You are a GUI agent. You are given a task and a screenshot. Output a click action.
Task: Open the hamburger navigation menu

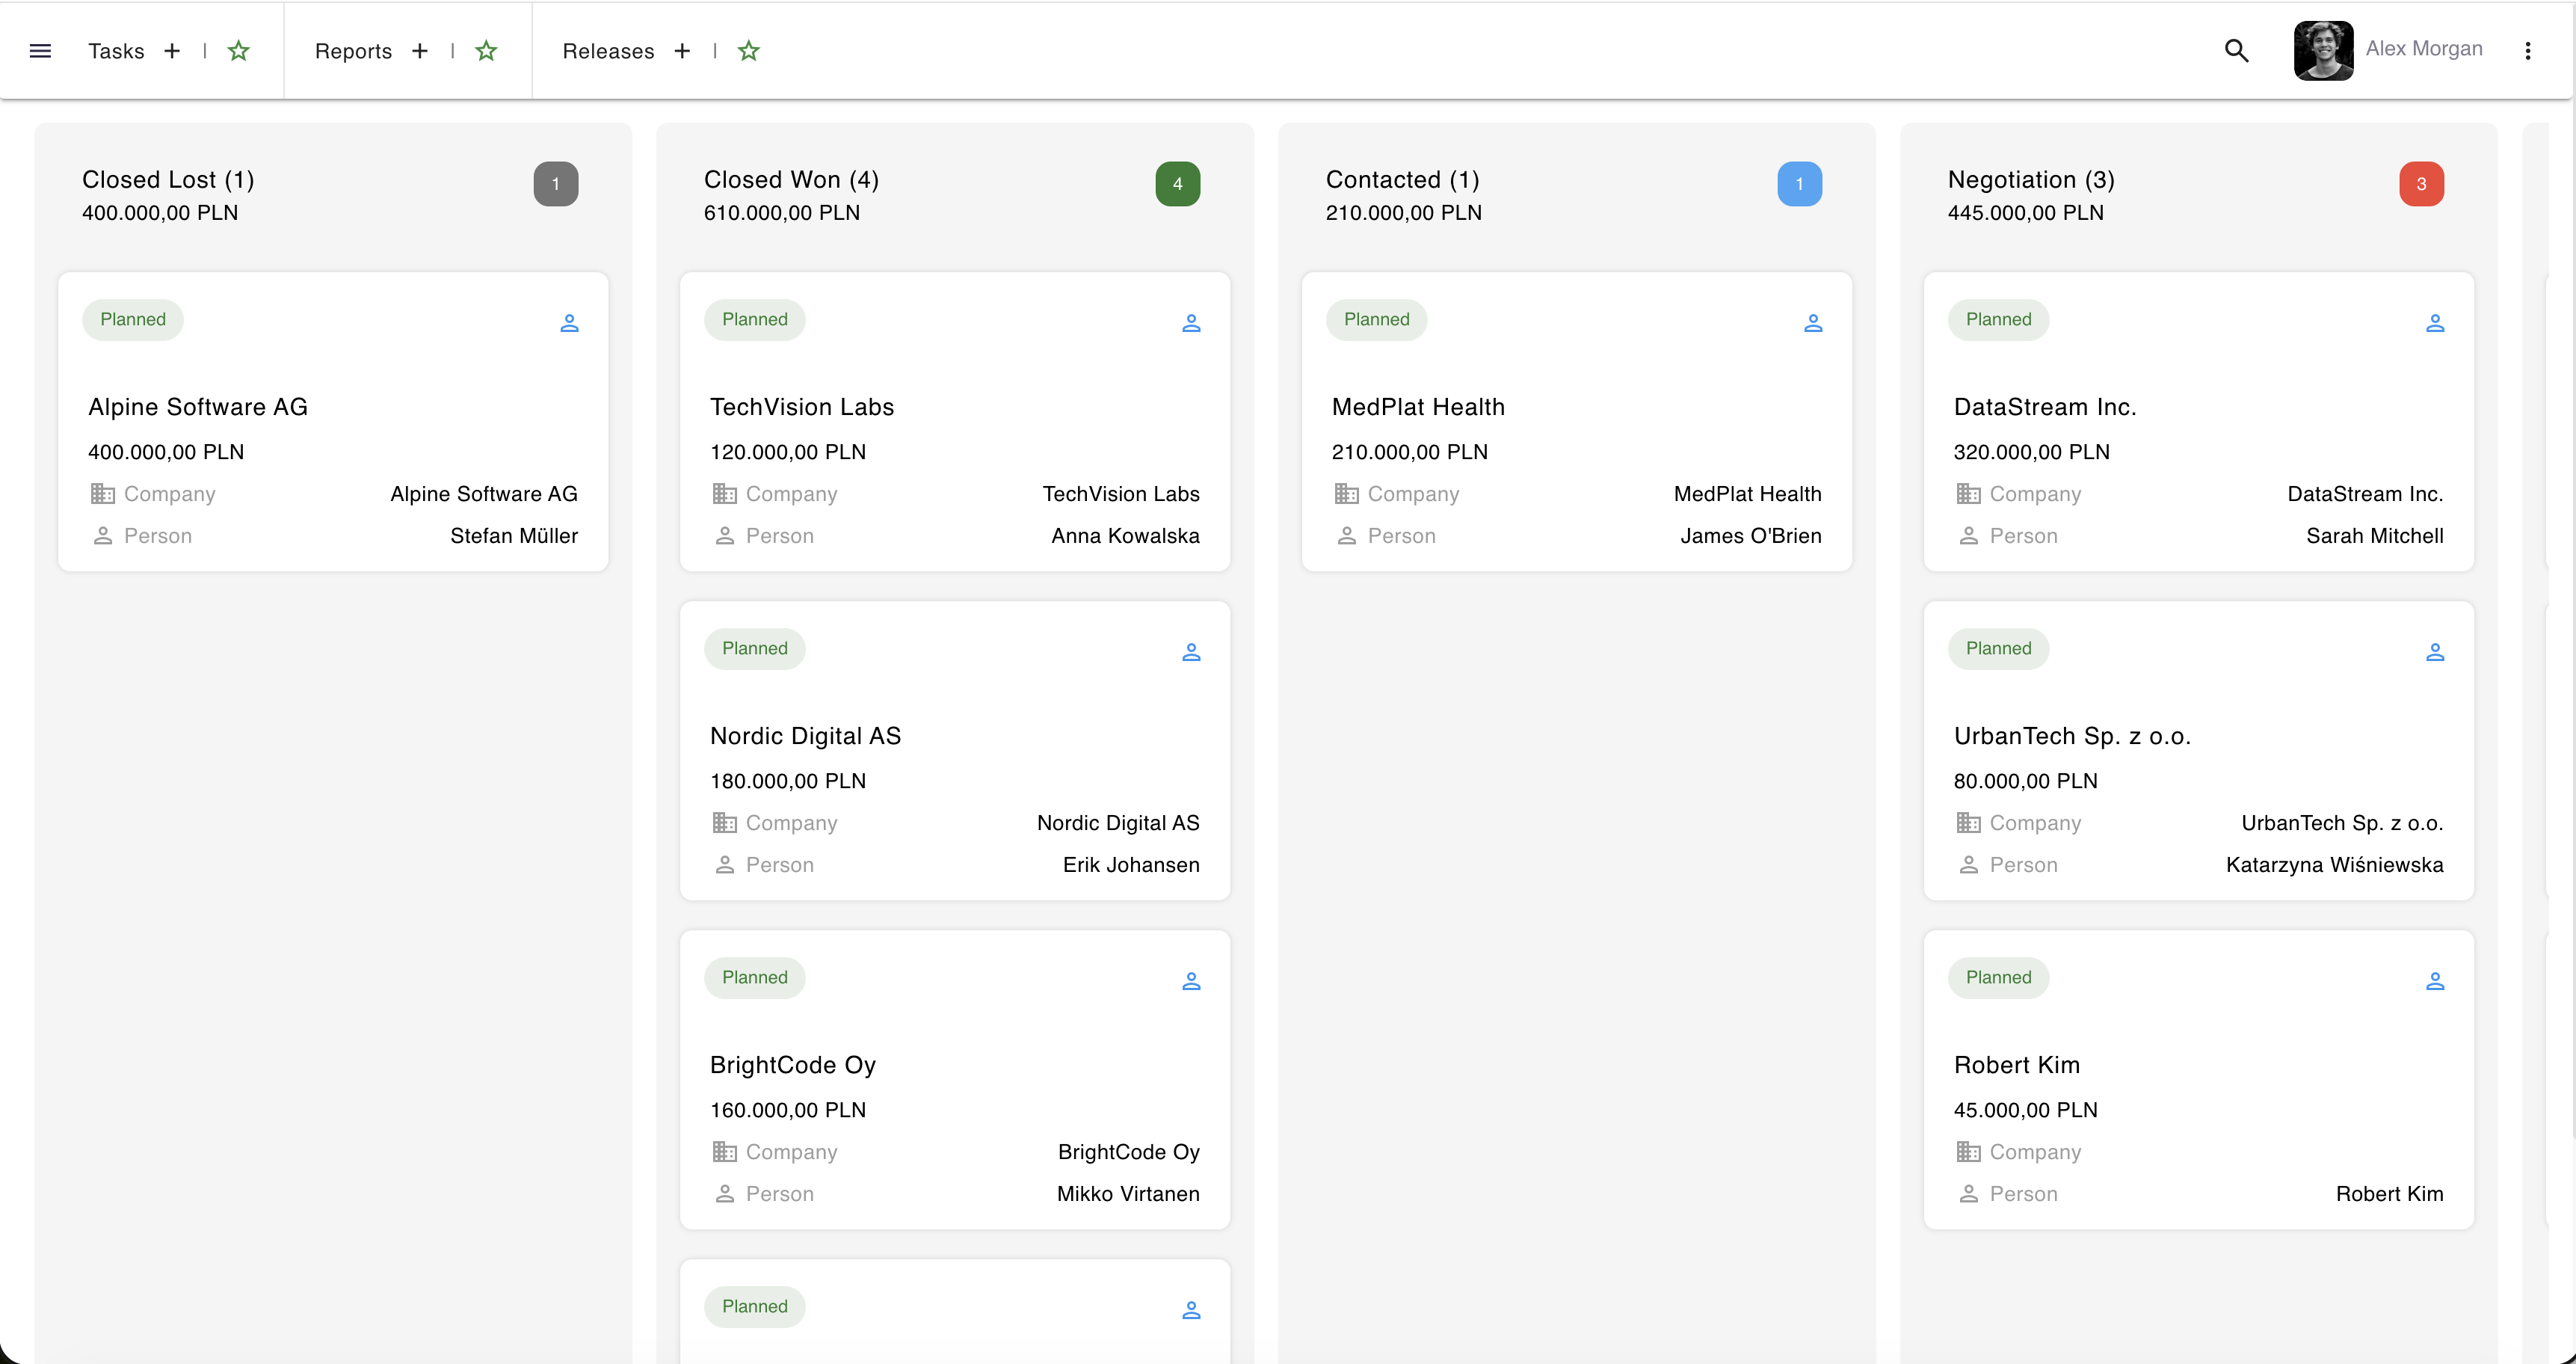40,51
